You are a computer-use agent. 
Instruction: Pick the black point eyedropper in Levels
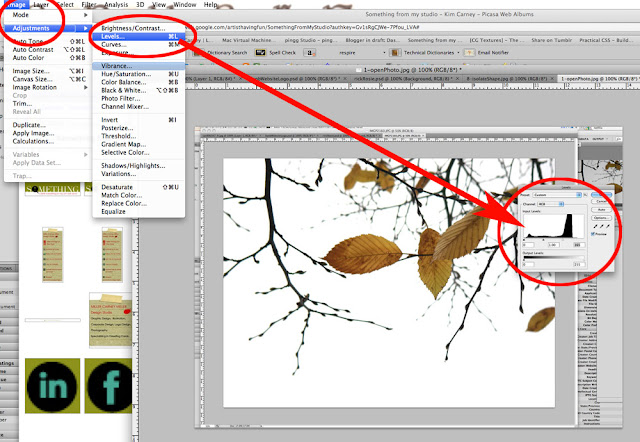click(595, 226)
